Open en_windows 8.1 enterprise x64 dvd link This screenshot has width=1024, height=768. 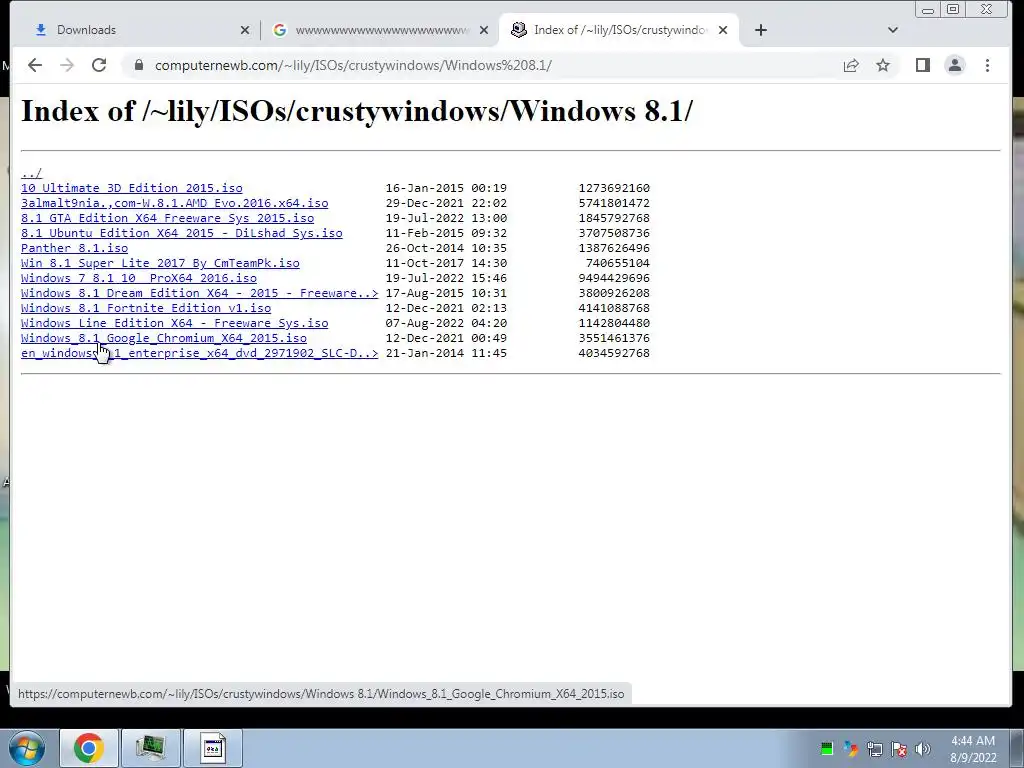pyautogui.click(x=199, y=353)
